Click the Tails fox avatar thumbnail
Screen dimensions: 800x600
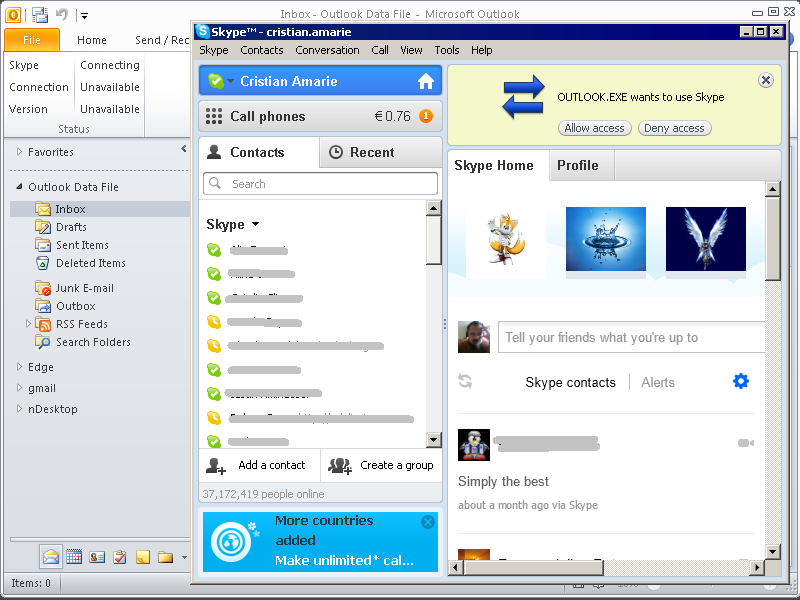click(506, 239)
